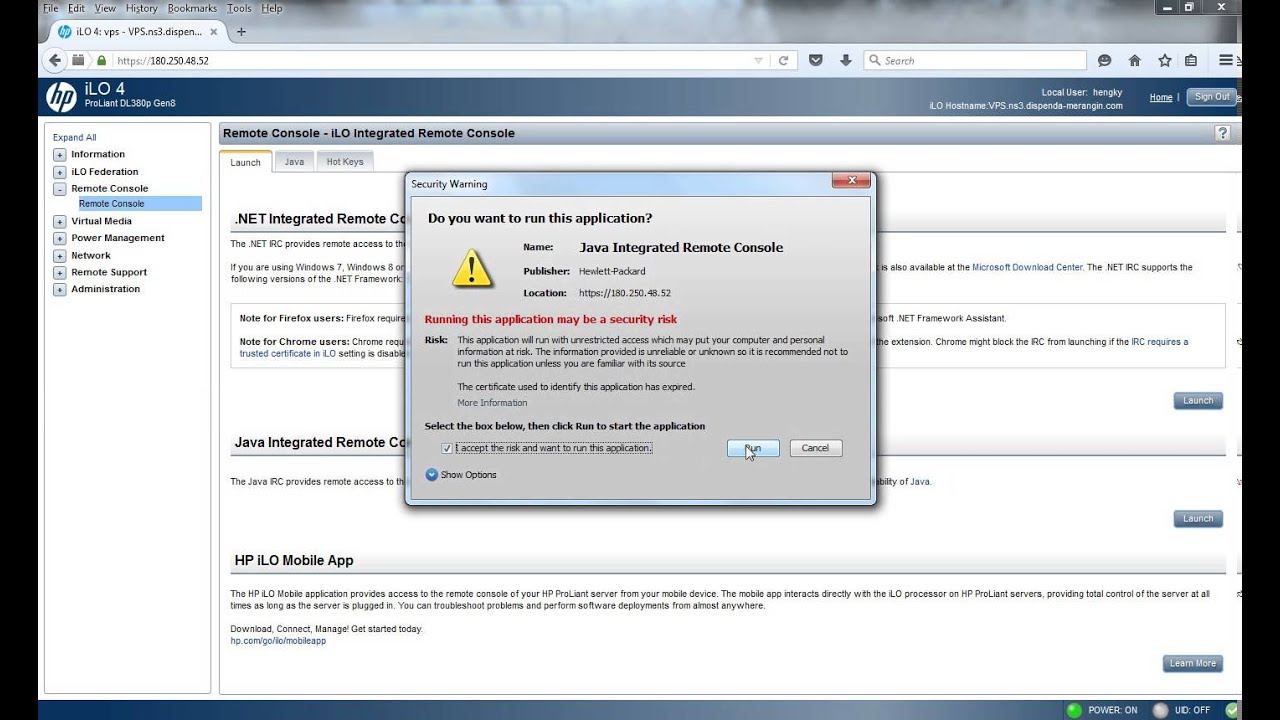1280x720 pixels.
Task: Open the Firefox hamburger menu
Action: pos(1225,60)
